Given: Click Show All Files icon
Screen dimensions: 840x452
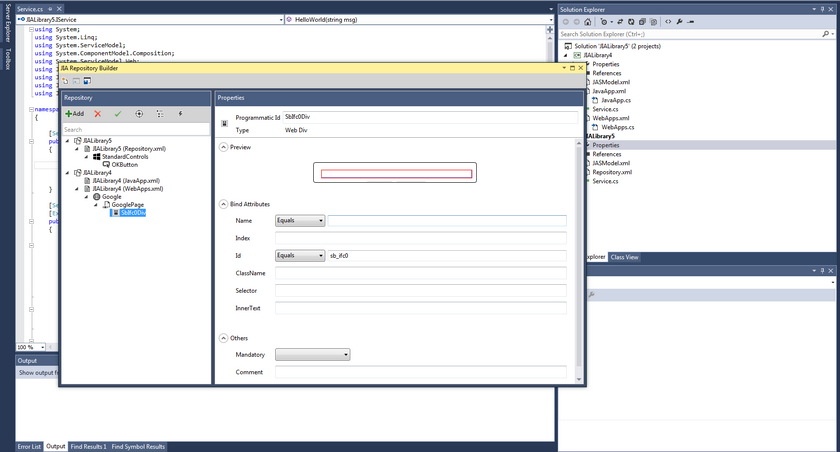Looking at the screenshot, I should 654,22.
